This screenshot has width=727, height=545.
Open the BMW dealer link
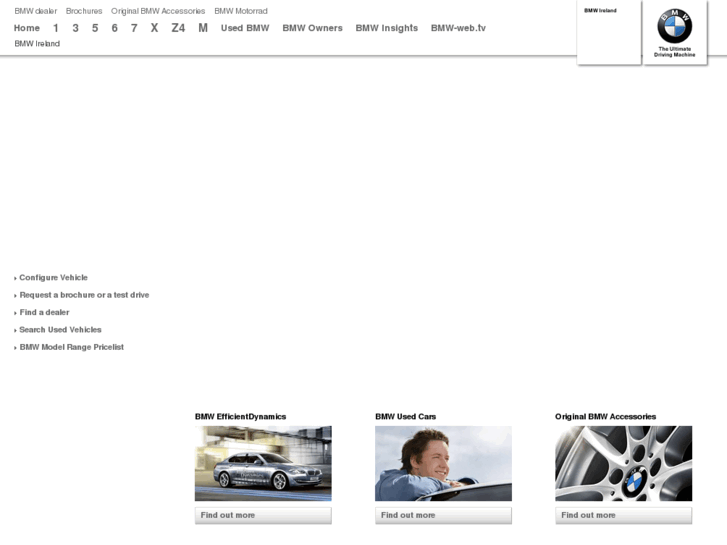coord(36,11)
